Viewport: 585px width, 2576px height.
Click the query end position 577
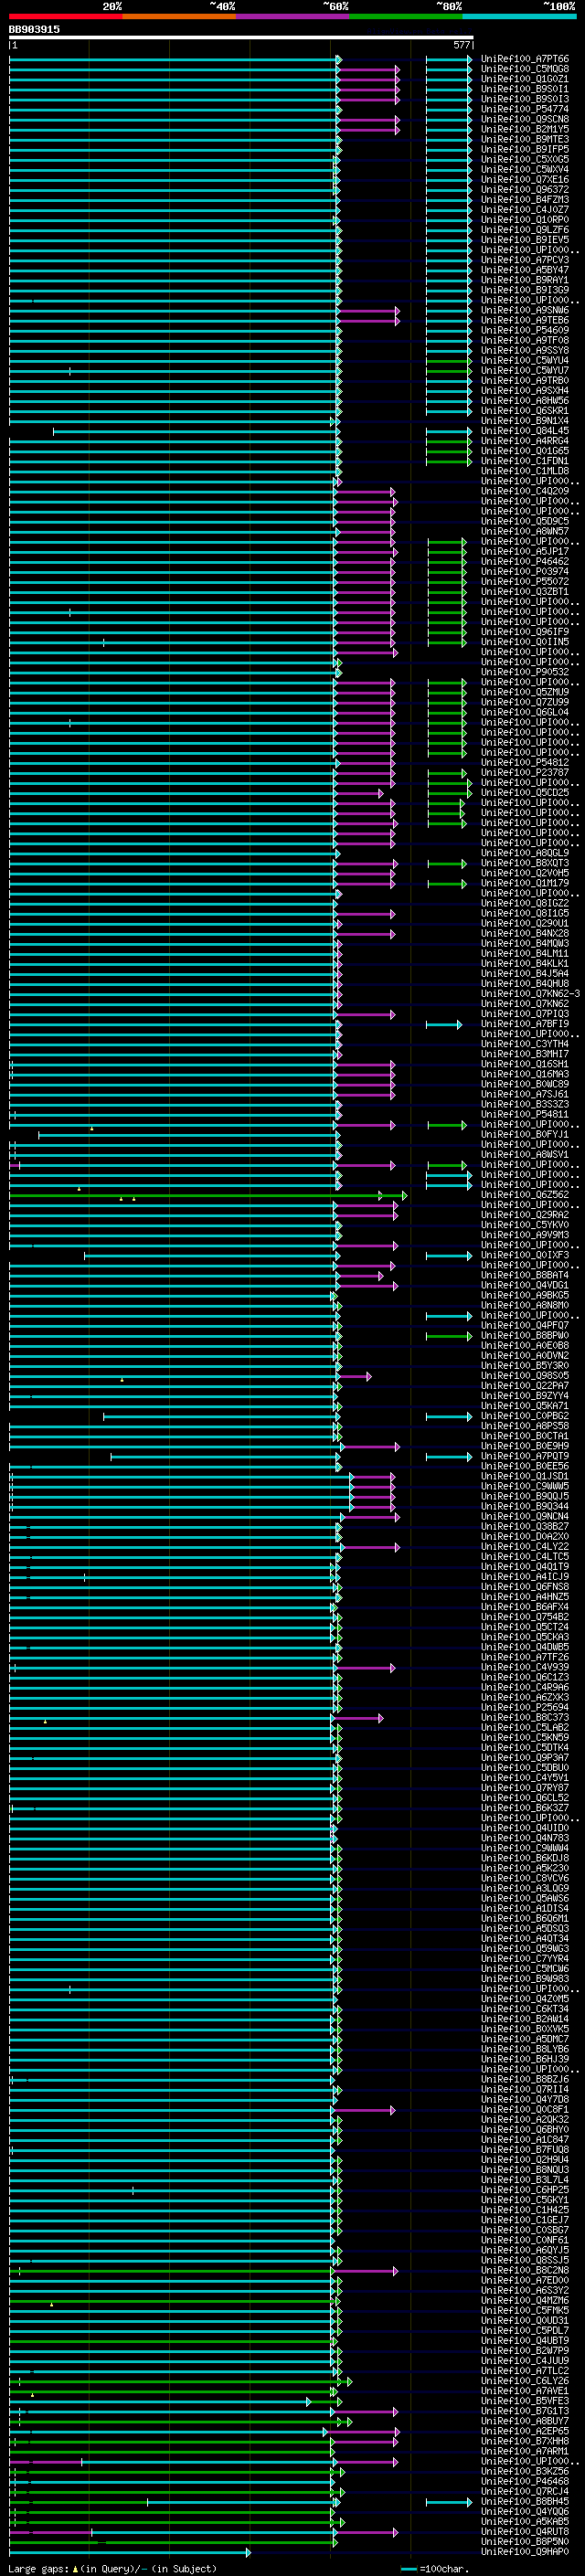[x=461, y=45]
